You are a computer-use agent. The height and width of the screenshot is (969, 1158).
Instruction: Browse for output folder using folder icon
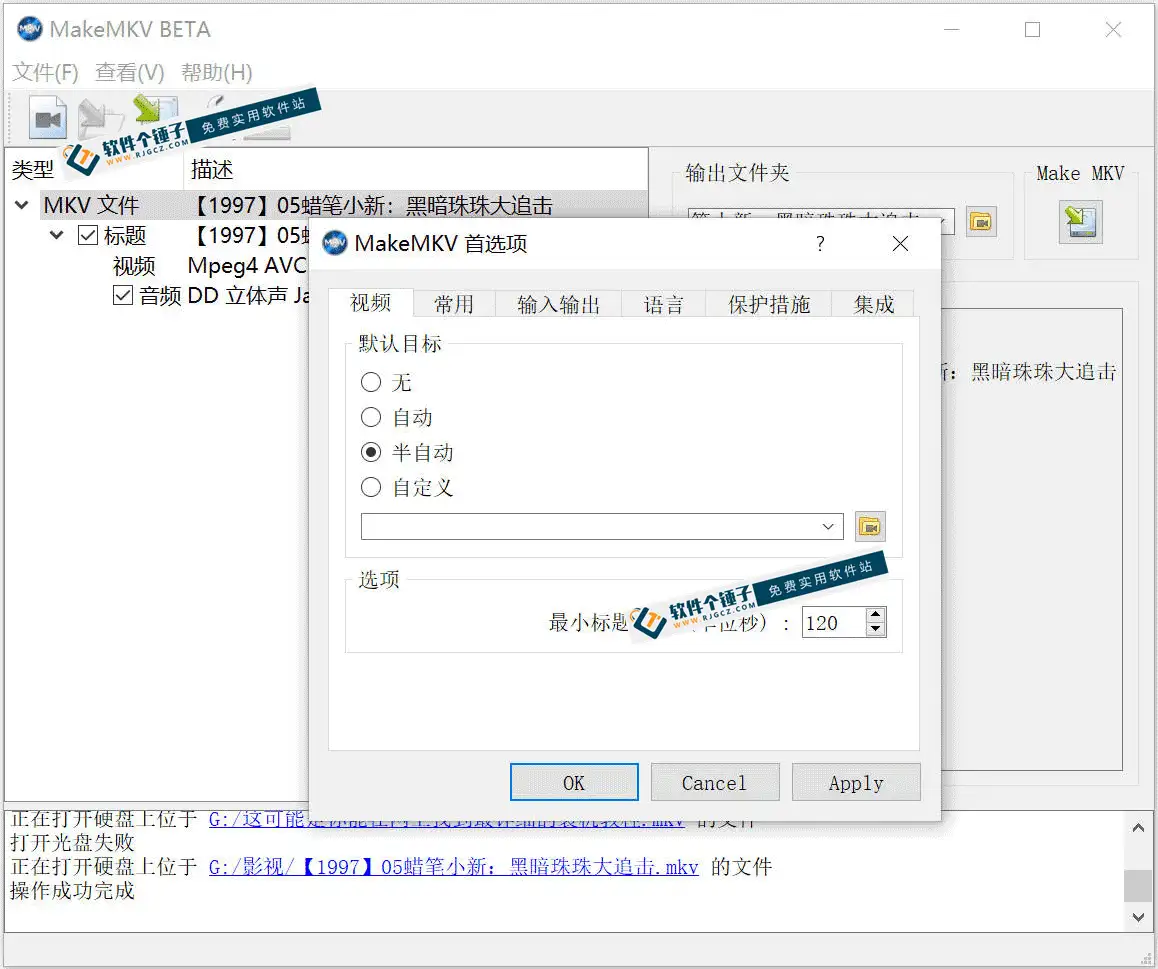click(x=981, y=222)
